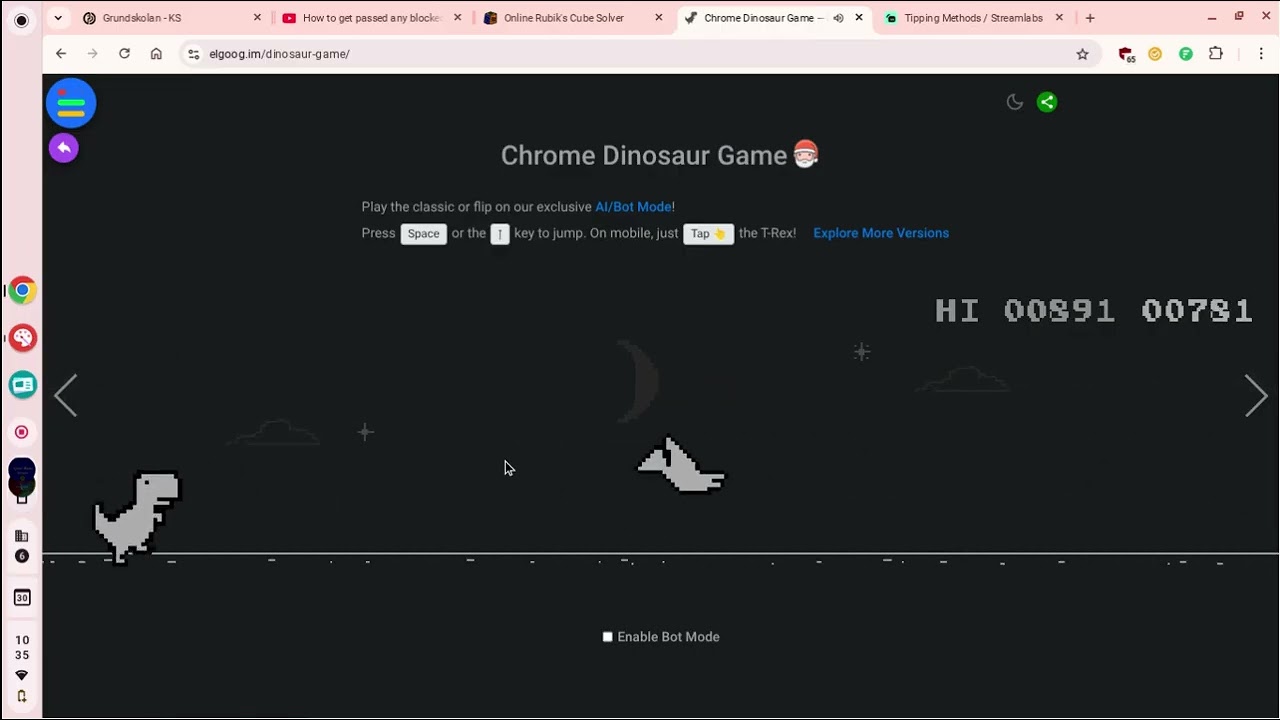Open the AI/Bot Mode link
1280x720 pixels.
coord(634,207)
